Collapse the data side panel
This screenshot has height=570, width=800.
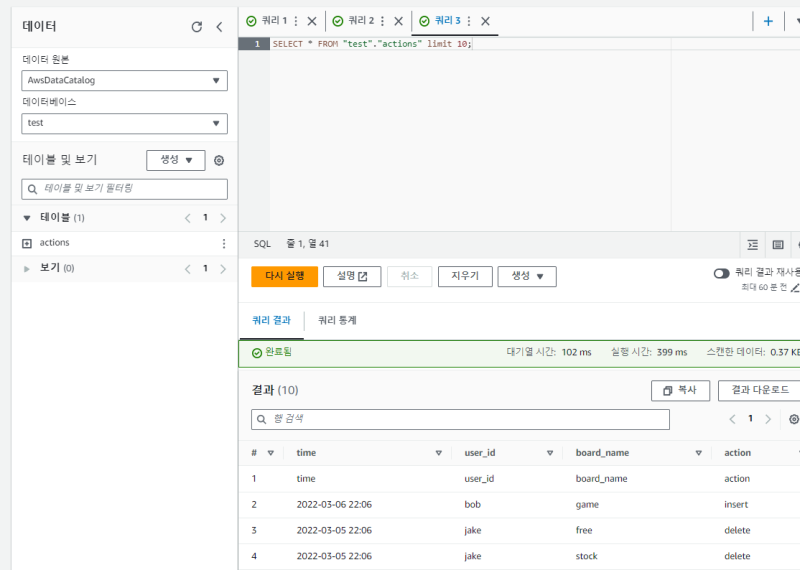coord(219,27)
